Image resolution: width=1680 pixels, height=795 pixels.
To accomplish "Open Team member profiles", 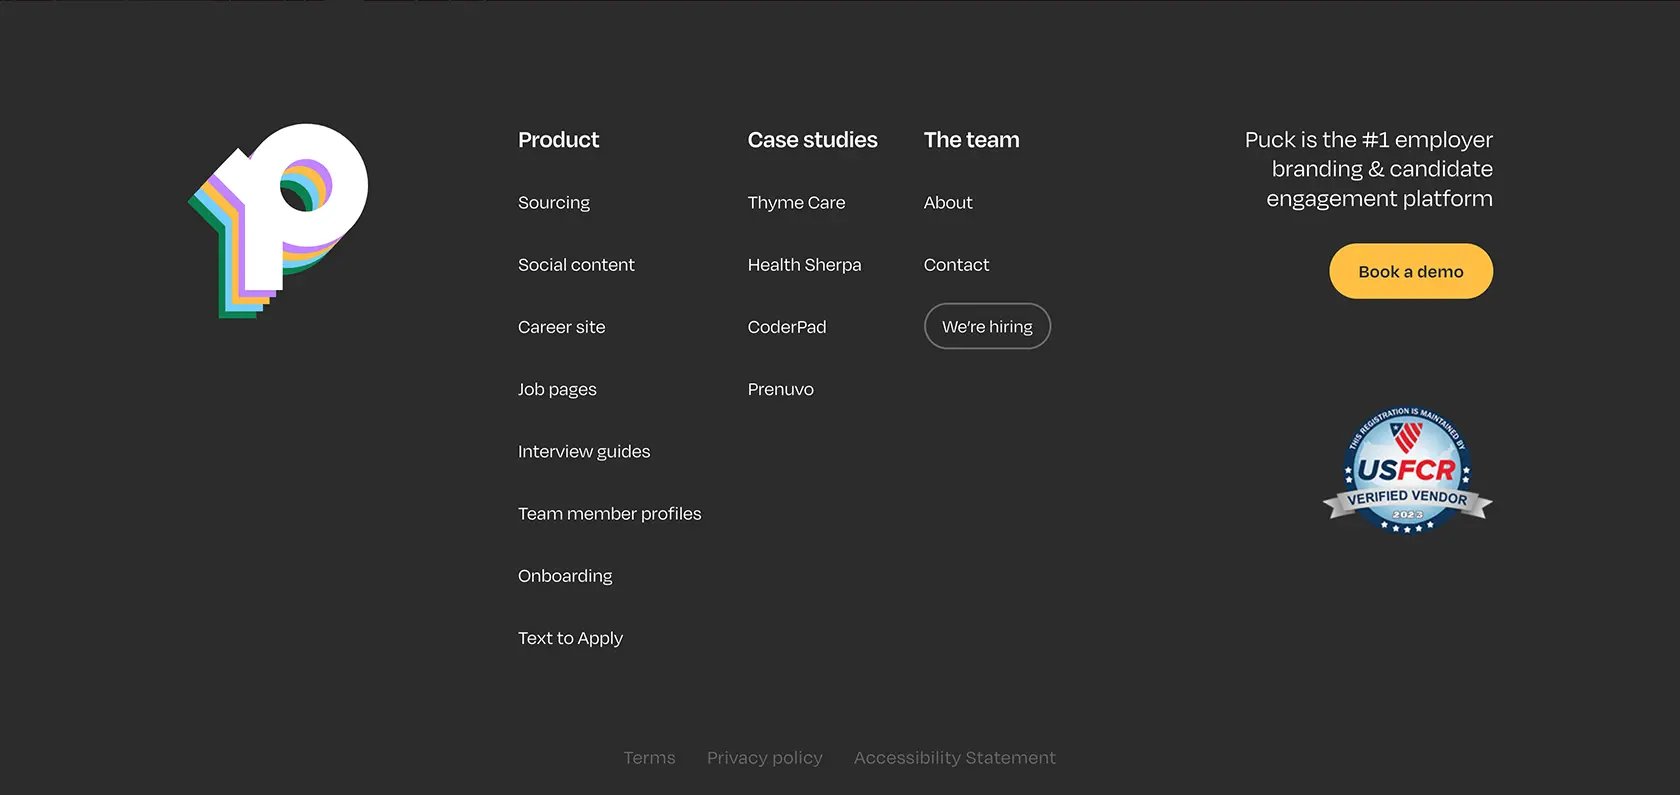I will pos(610,514).
